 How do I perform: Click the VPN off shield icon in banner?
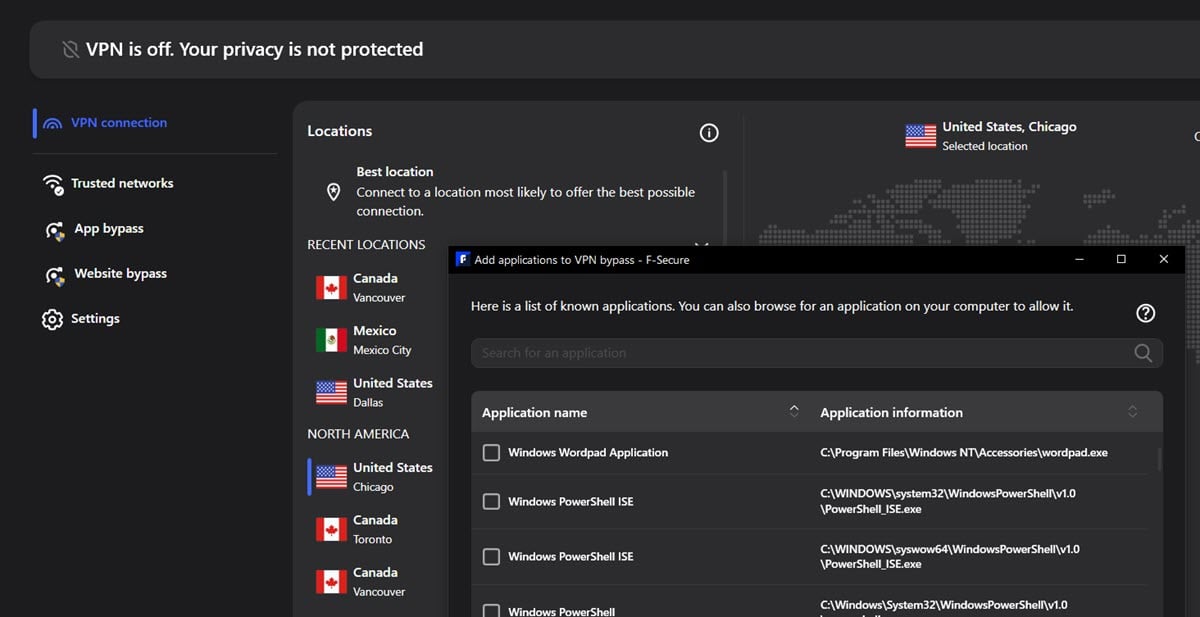pyautogui.click(x=70, y=49)
